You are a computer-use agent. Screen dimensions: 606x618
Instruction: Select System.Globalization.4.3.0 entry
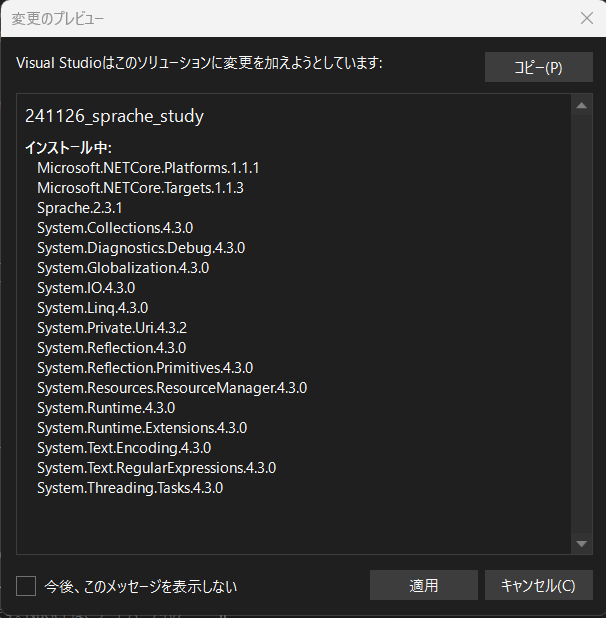[123, 268]
